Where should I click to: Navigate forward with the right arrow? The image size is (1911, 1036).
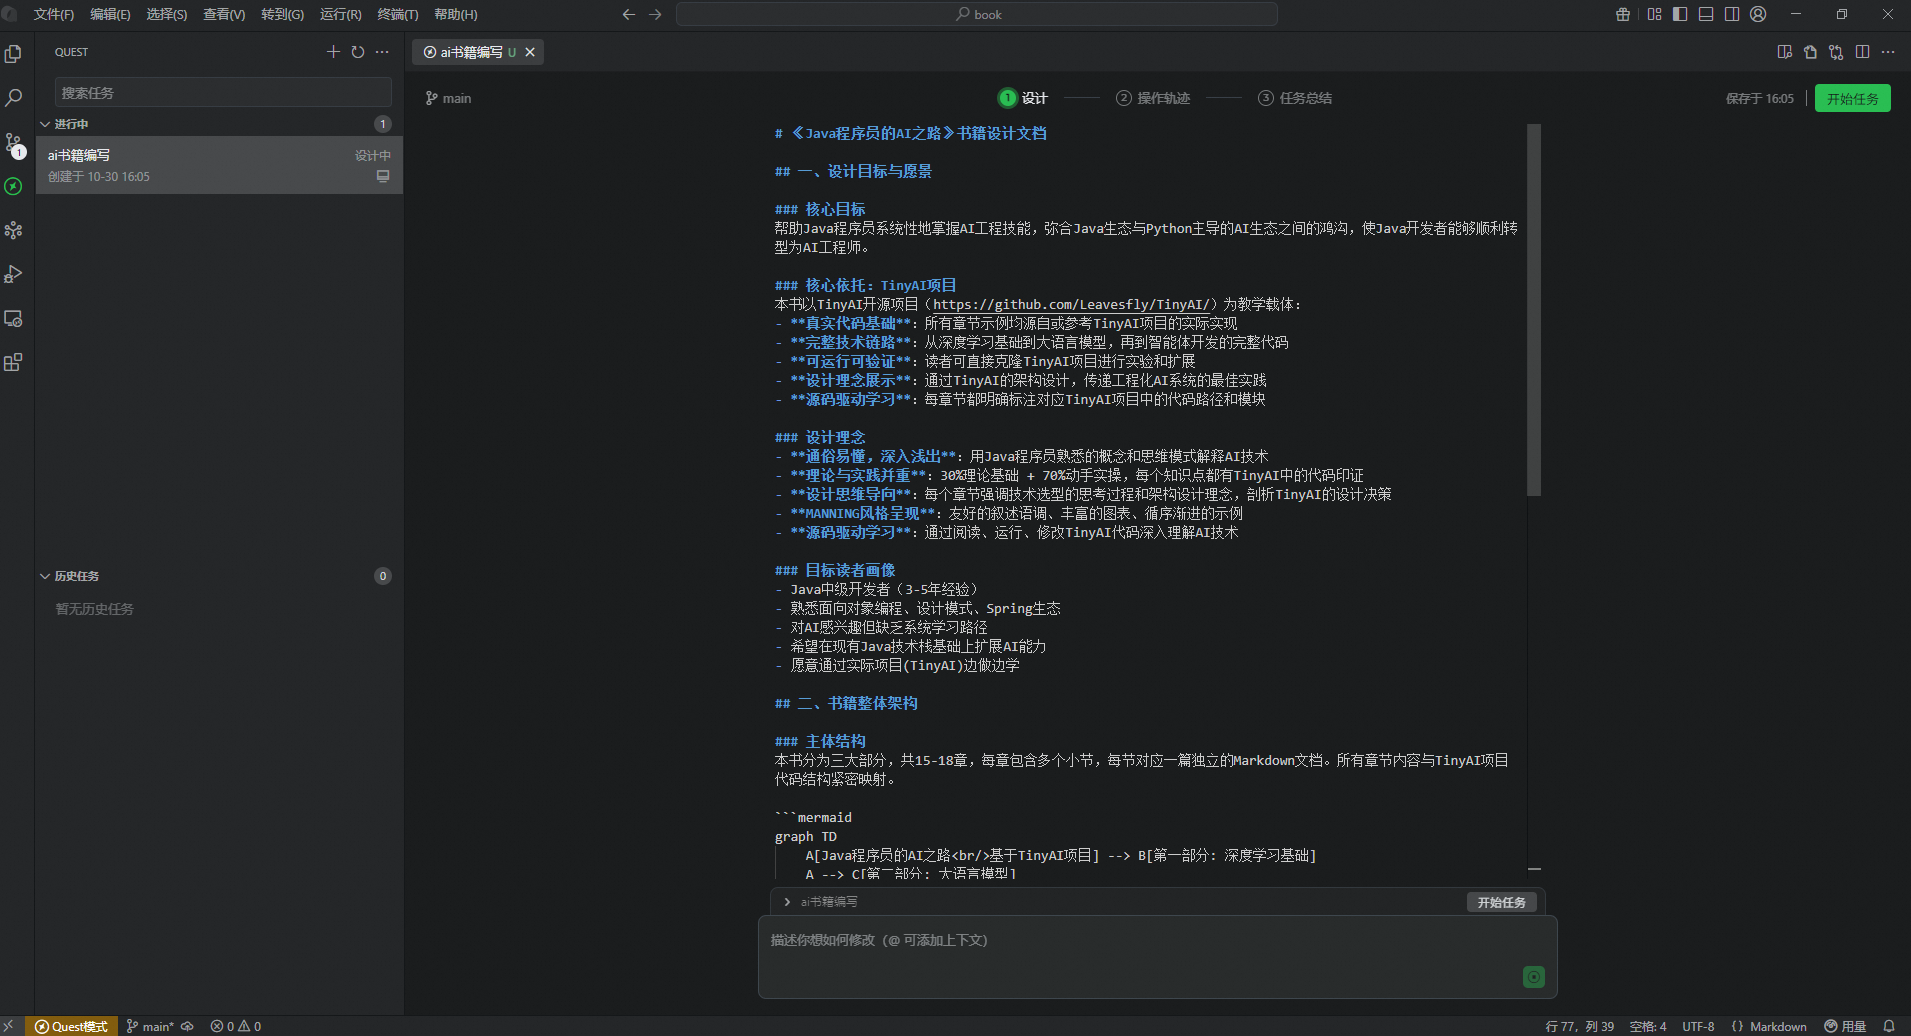(x=655, y=14)
